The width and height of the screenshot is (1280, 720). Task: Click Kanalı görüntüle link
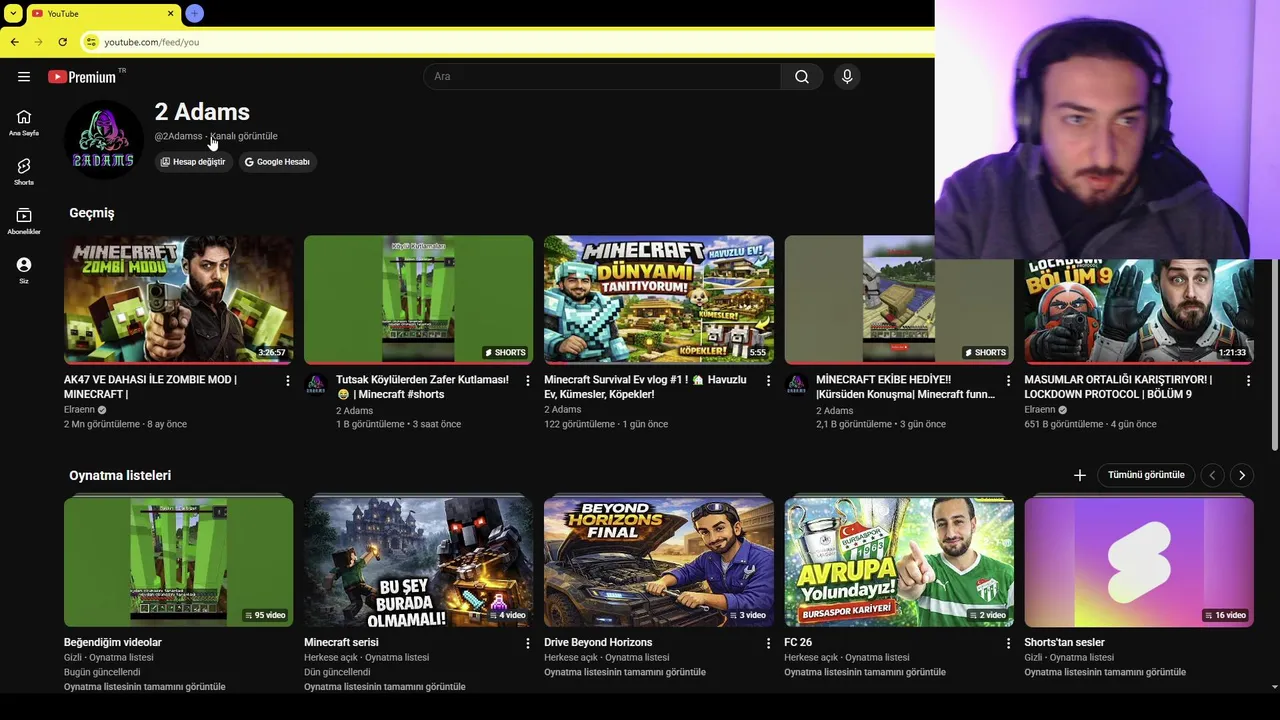pyautogui.click(x=244, y=136)
